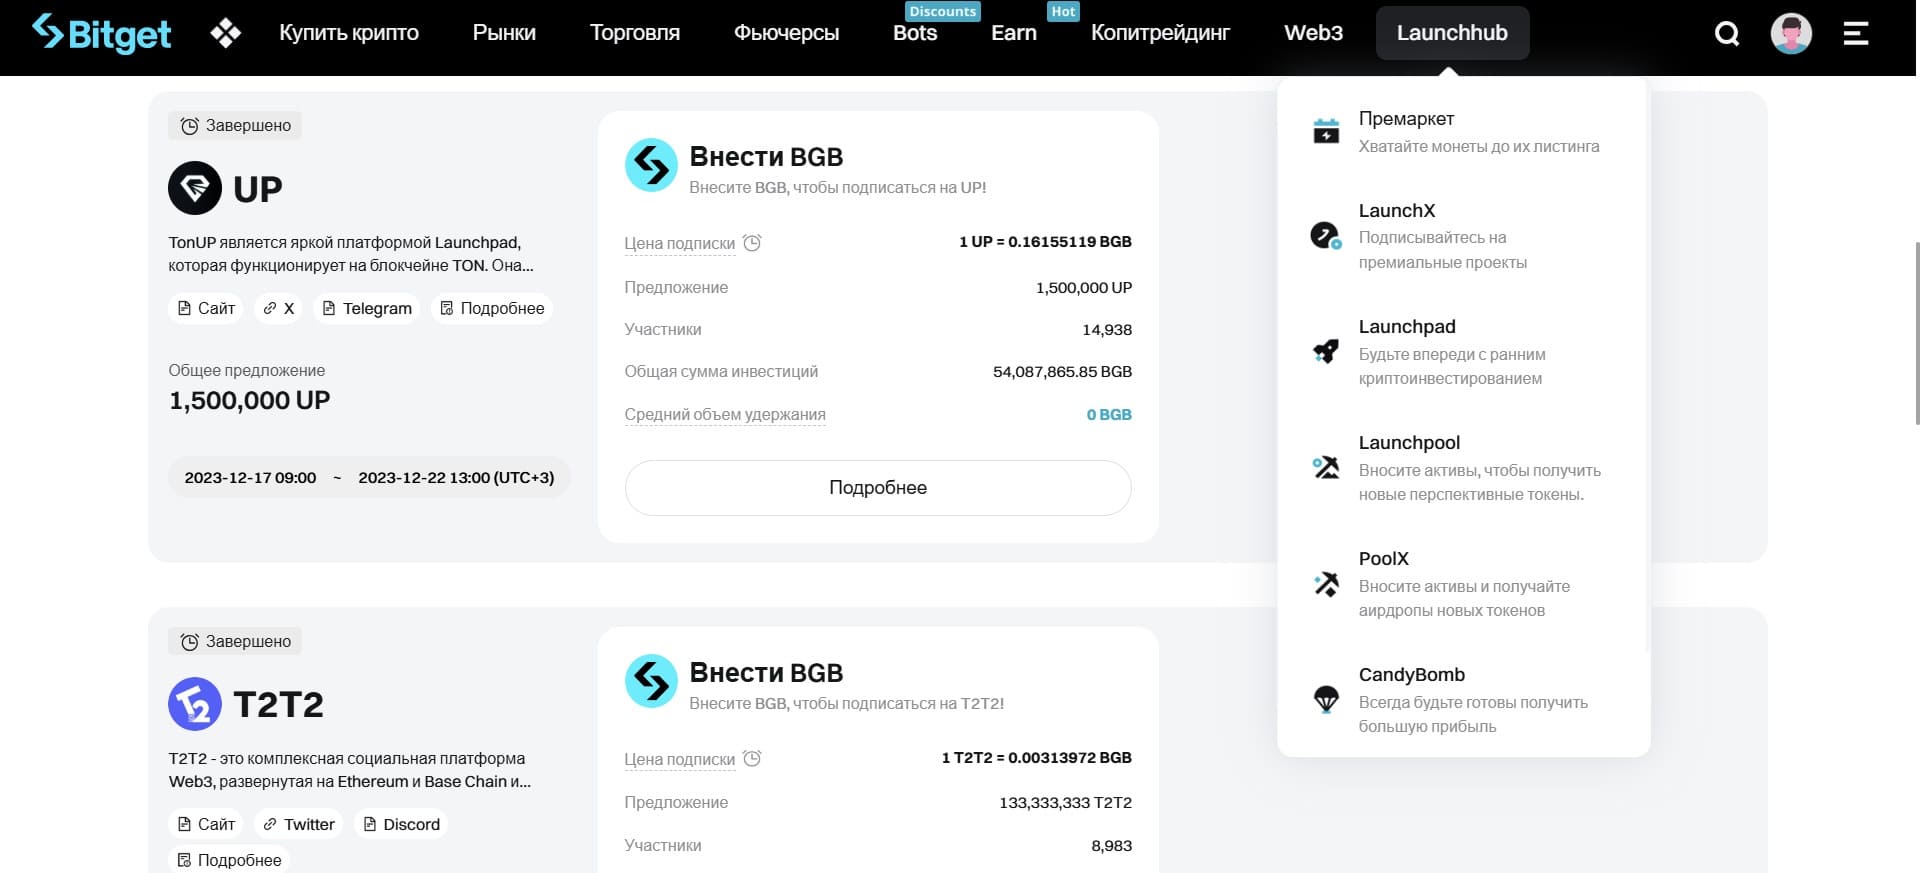Open the Рынки menu
Image resolution: width=1920 pixels, height=873 pixels.
pyautogui.click(x=504, y=33)
